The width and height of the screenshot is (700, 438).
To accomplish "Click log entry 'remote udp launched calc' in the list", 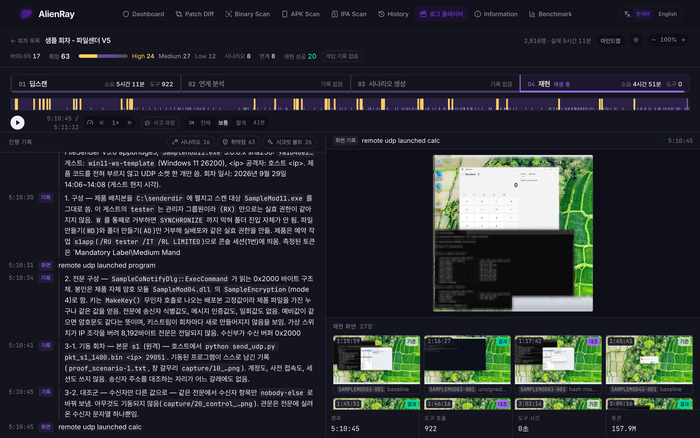I will [100, 427].
